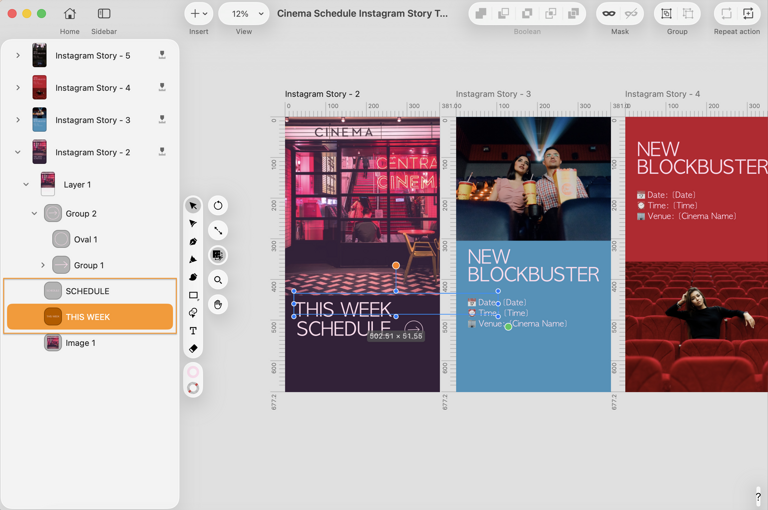This screenshot has width=768, height=510.
Task: Click the orange rotation handle on canvas
Action: (x=396, y=266)
